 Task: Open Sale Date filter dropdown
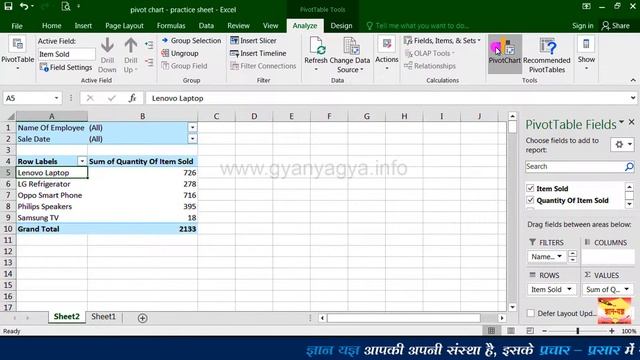coord(192,139)
